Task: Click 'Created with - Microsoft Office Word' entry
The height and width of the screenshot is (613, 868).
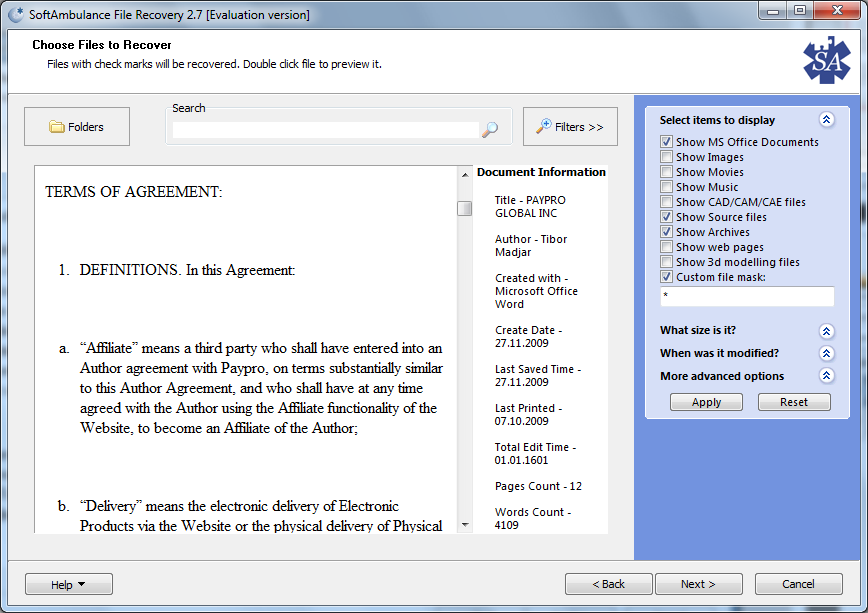Action: [536, 291]
